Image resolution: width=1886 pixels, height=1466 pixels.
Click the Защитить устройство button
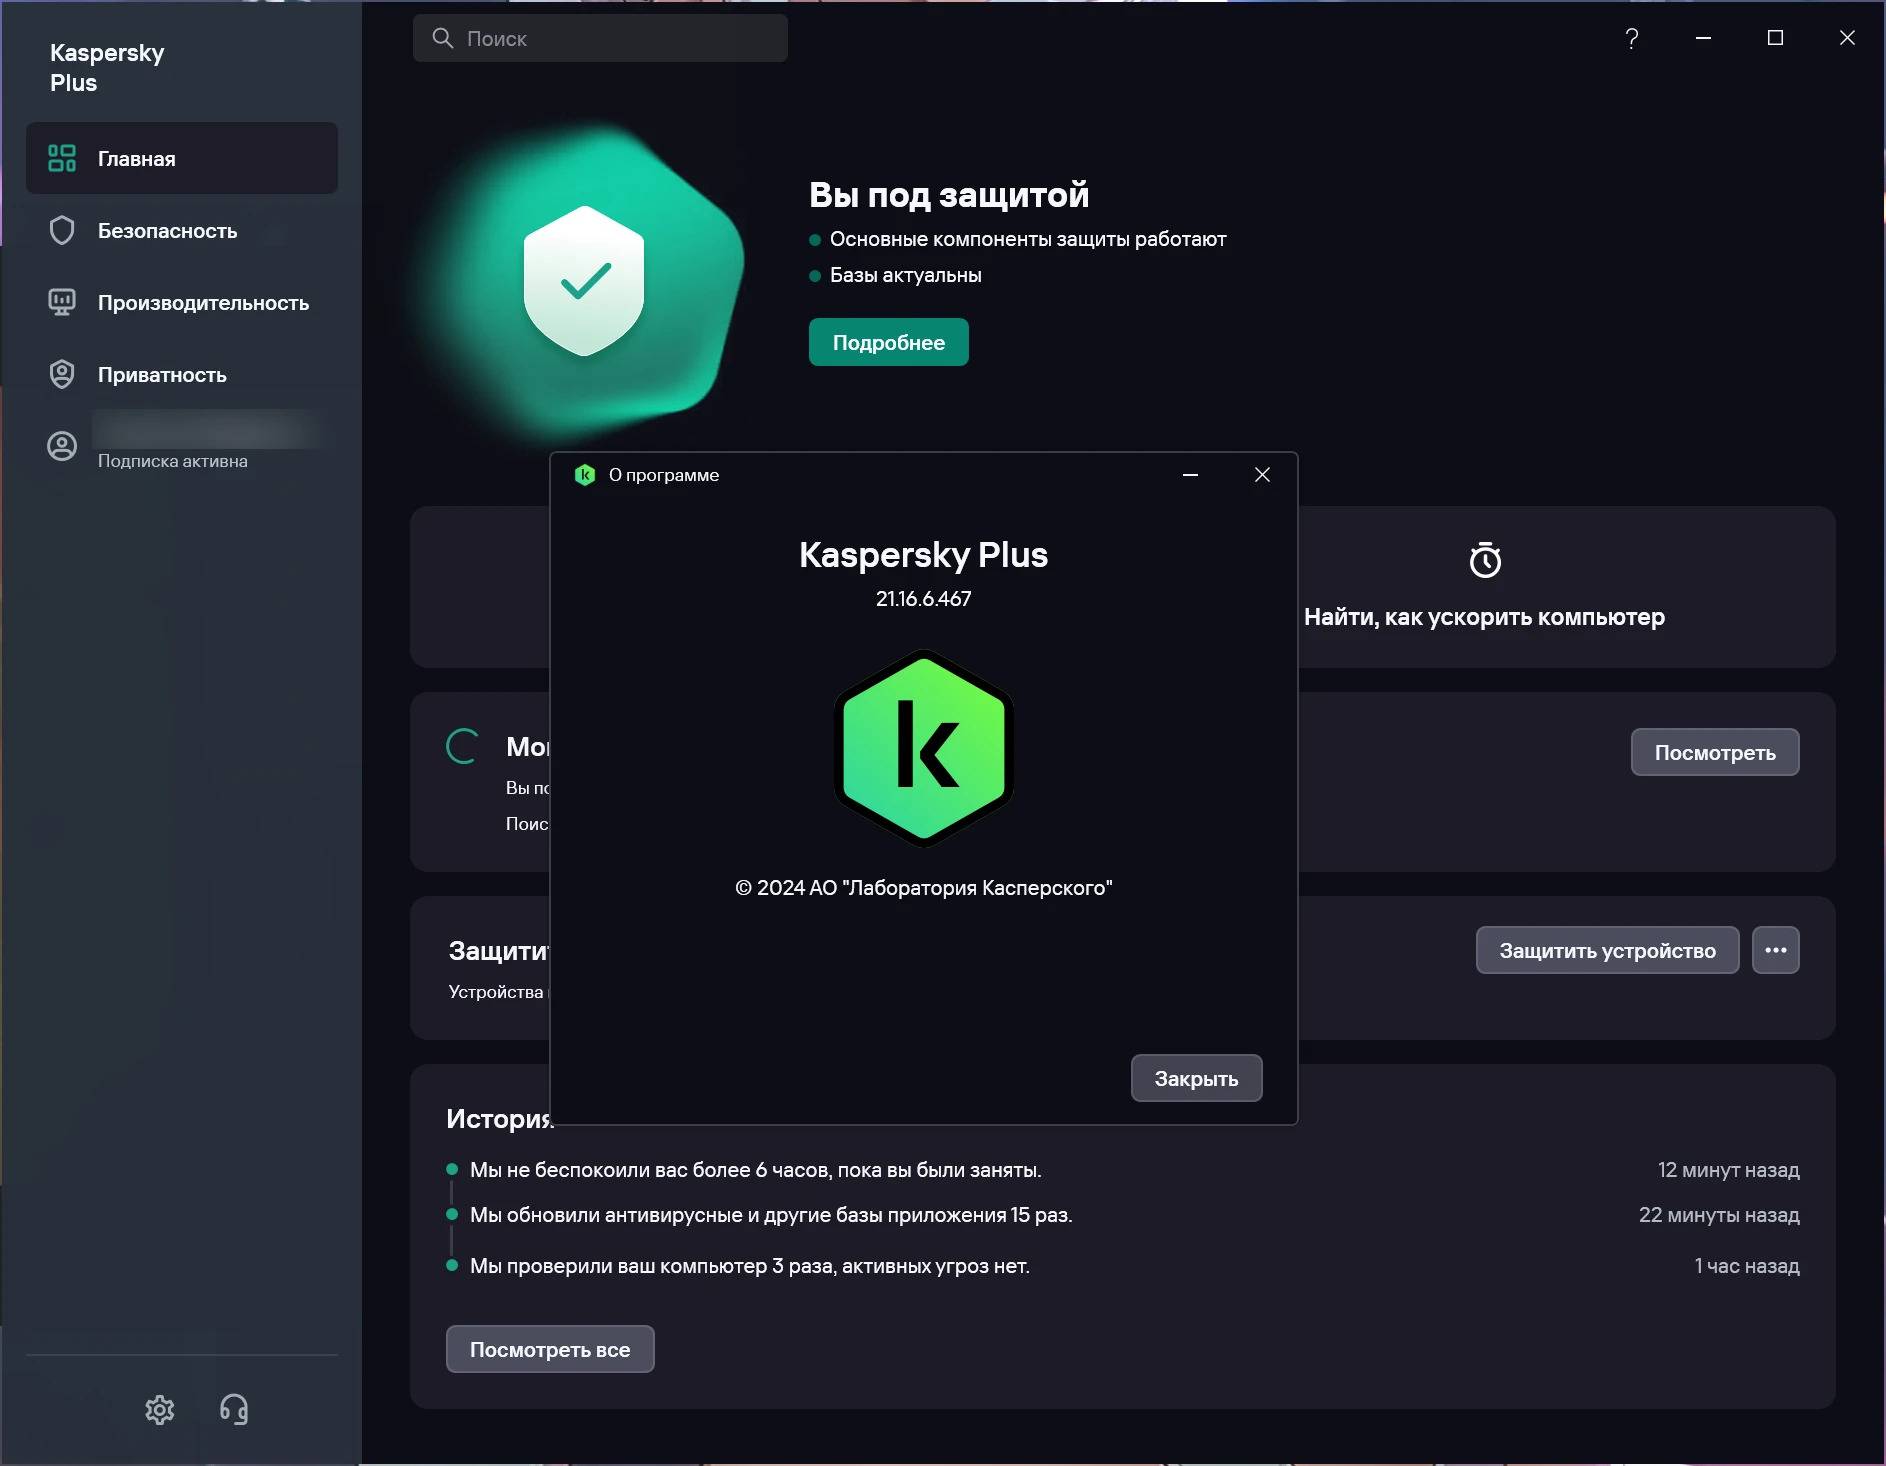(x=1607, y=950)
